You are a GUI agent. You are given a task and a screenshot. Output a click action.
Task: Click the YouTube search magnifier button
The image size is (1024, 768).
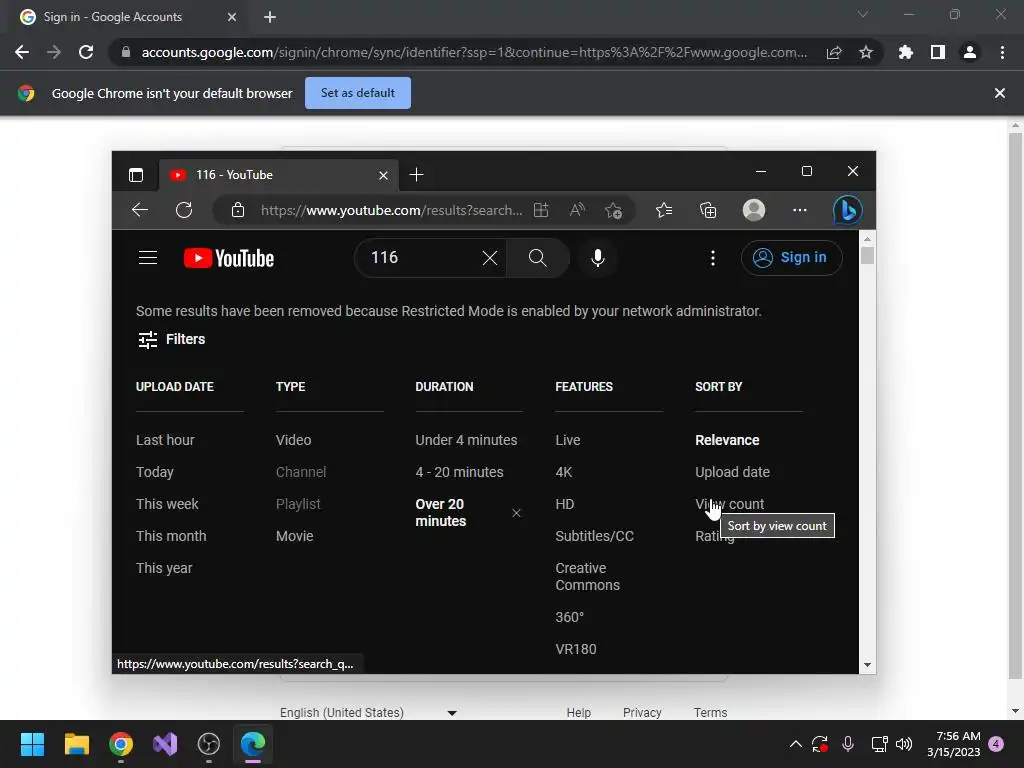[x=537, y=258]
